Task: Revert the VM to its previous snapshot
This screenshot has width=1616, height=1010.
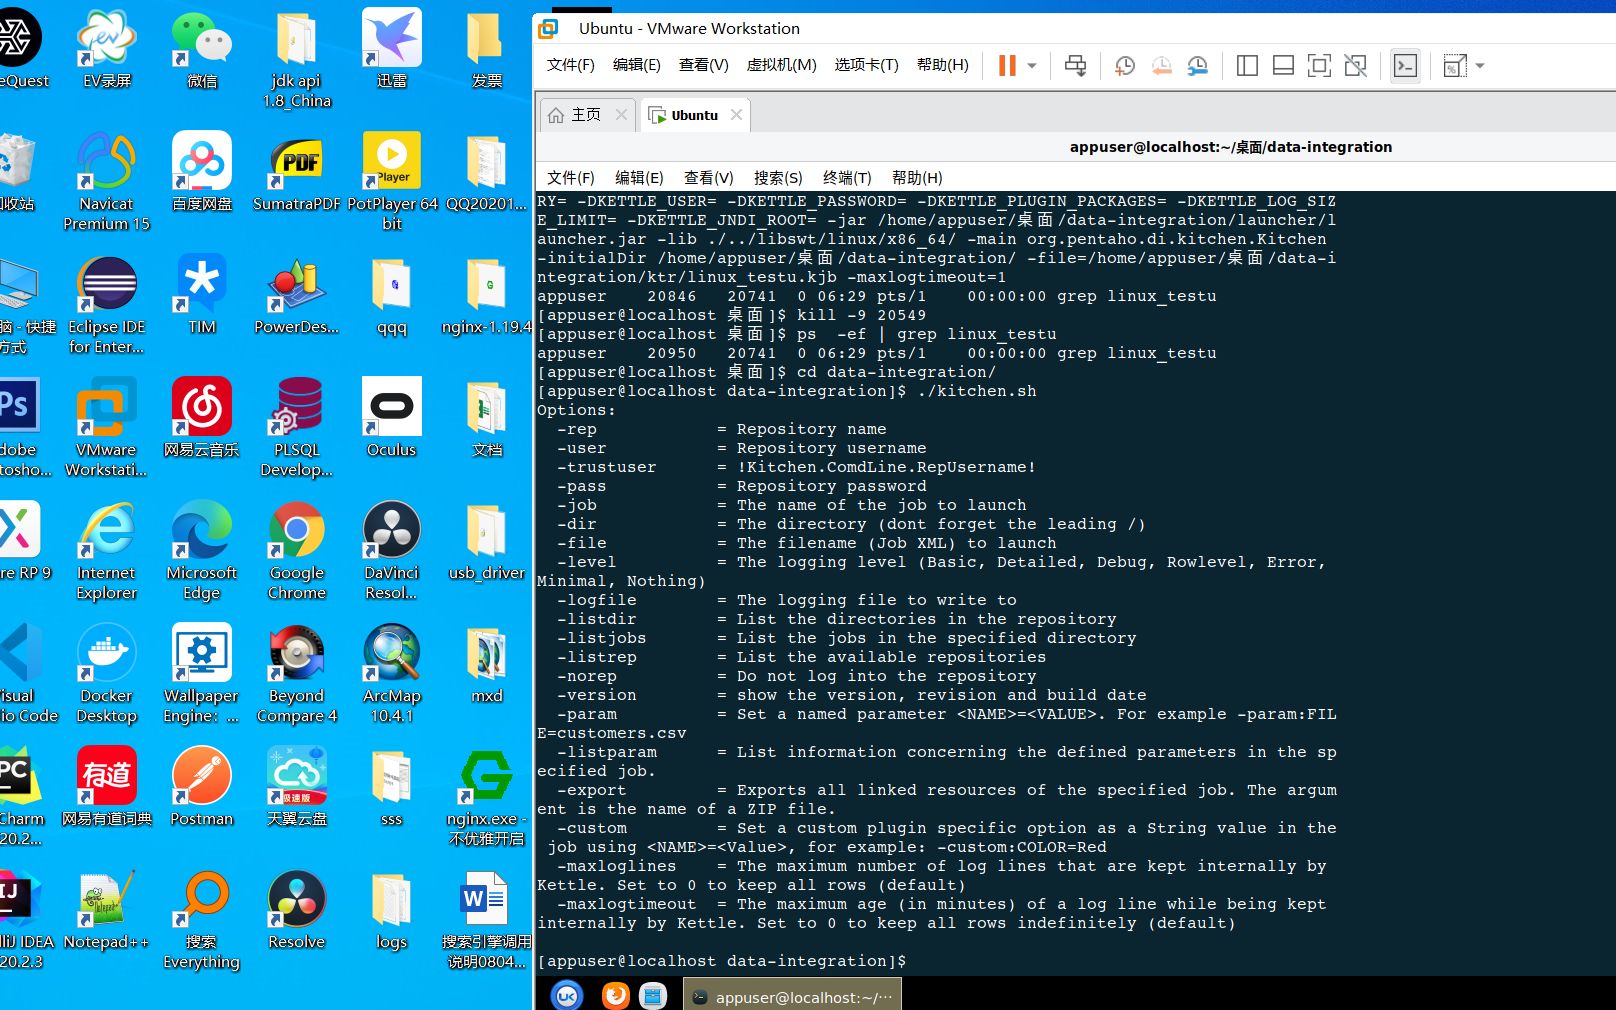Action: tap(1161, 66)
